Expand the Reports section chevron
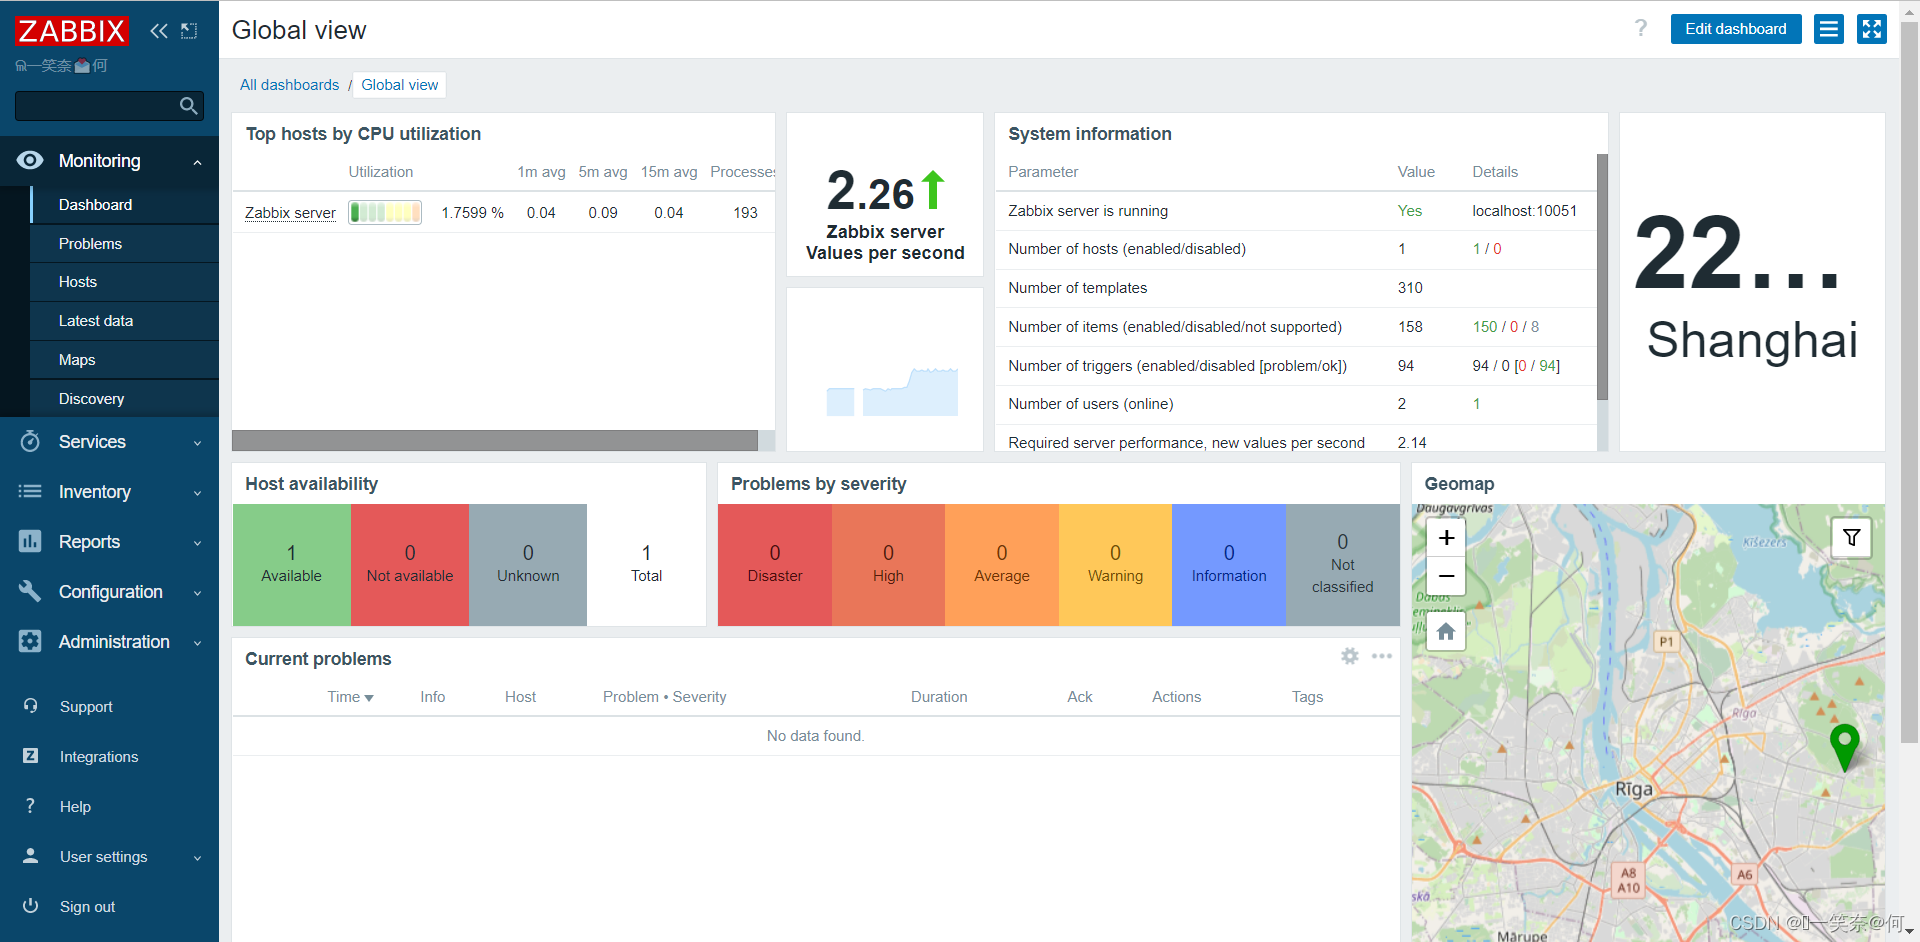This screenshot has height=942, width=1920. click(197, 543)
